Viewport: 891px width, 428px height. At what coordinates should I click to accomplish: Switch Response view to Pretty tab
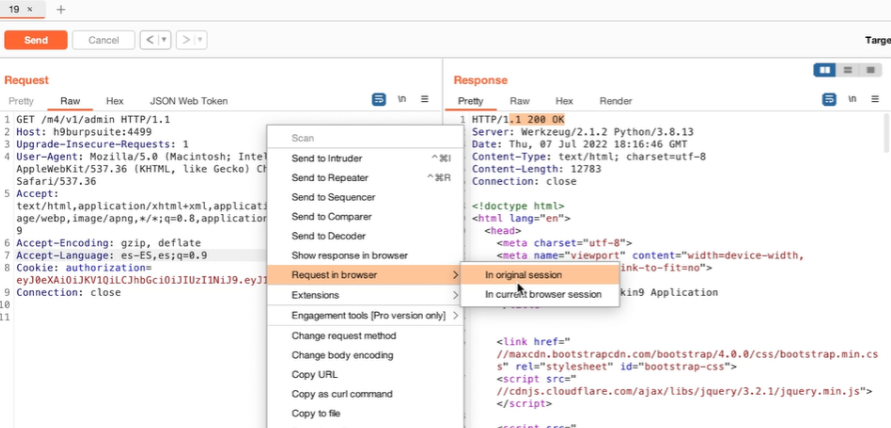tap(470, 101)
